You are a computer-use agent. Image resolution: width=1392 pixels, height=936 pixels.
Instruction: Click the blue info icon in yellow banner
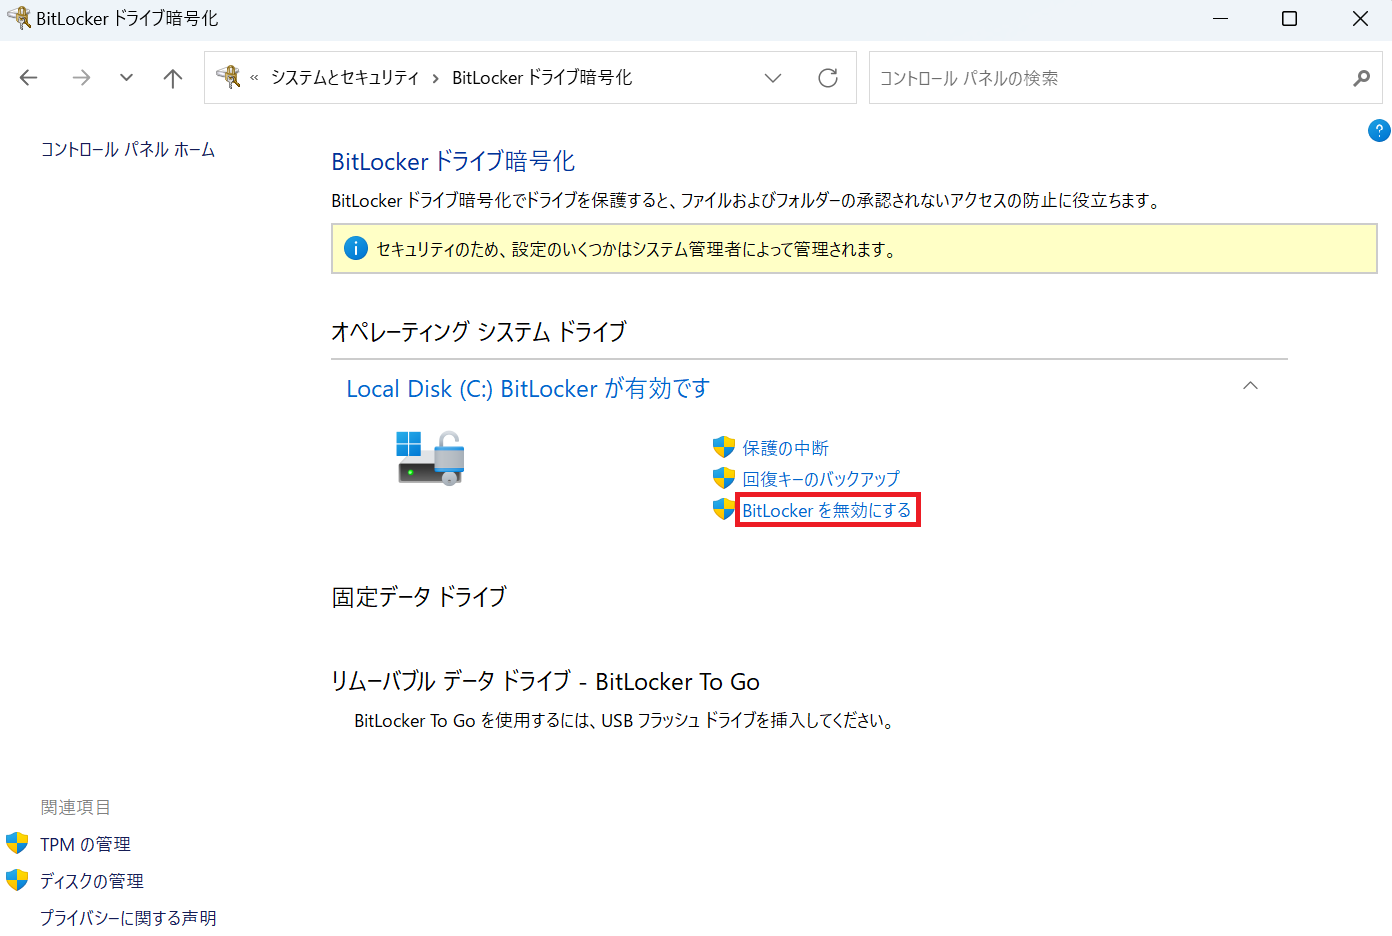(x=356, y=248)
